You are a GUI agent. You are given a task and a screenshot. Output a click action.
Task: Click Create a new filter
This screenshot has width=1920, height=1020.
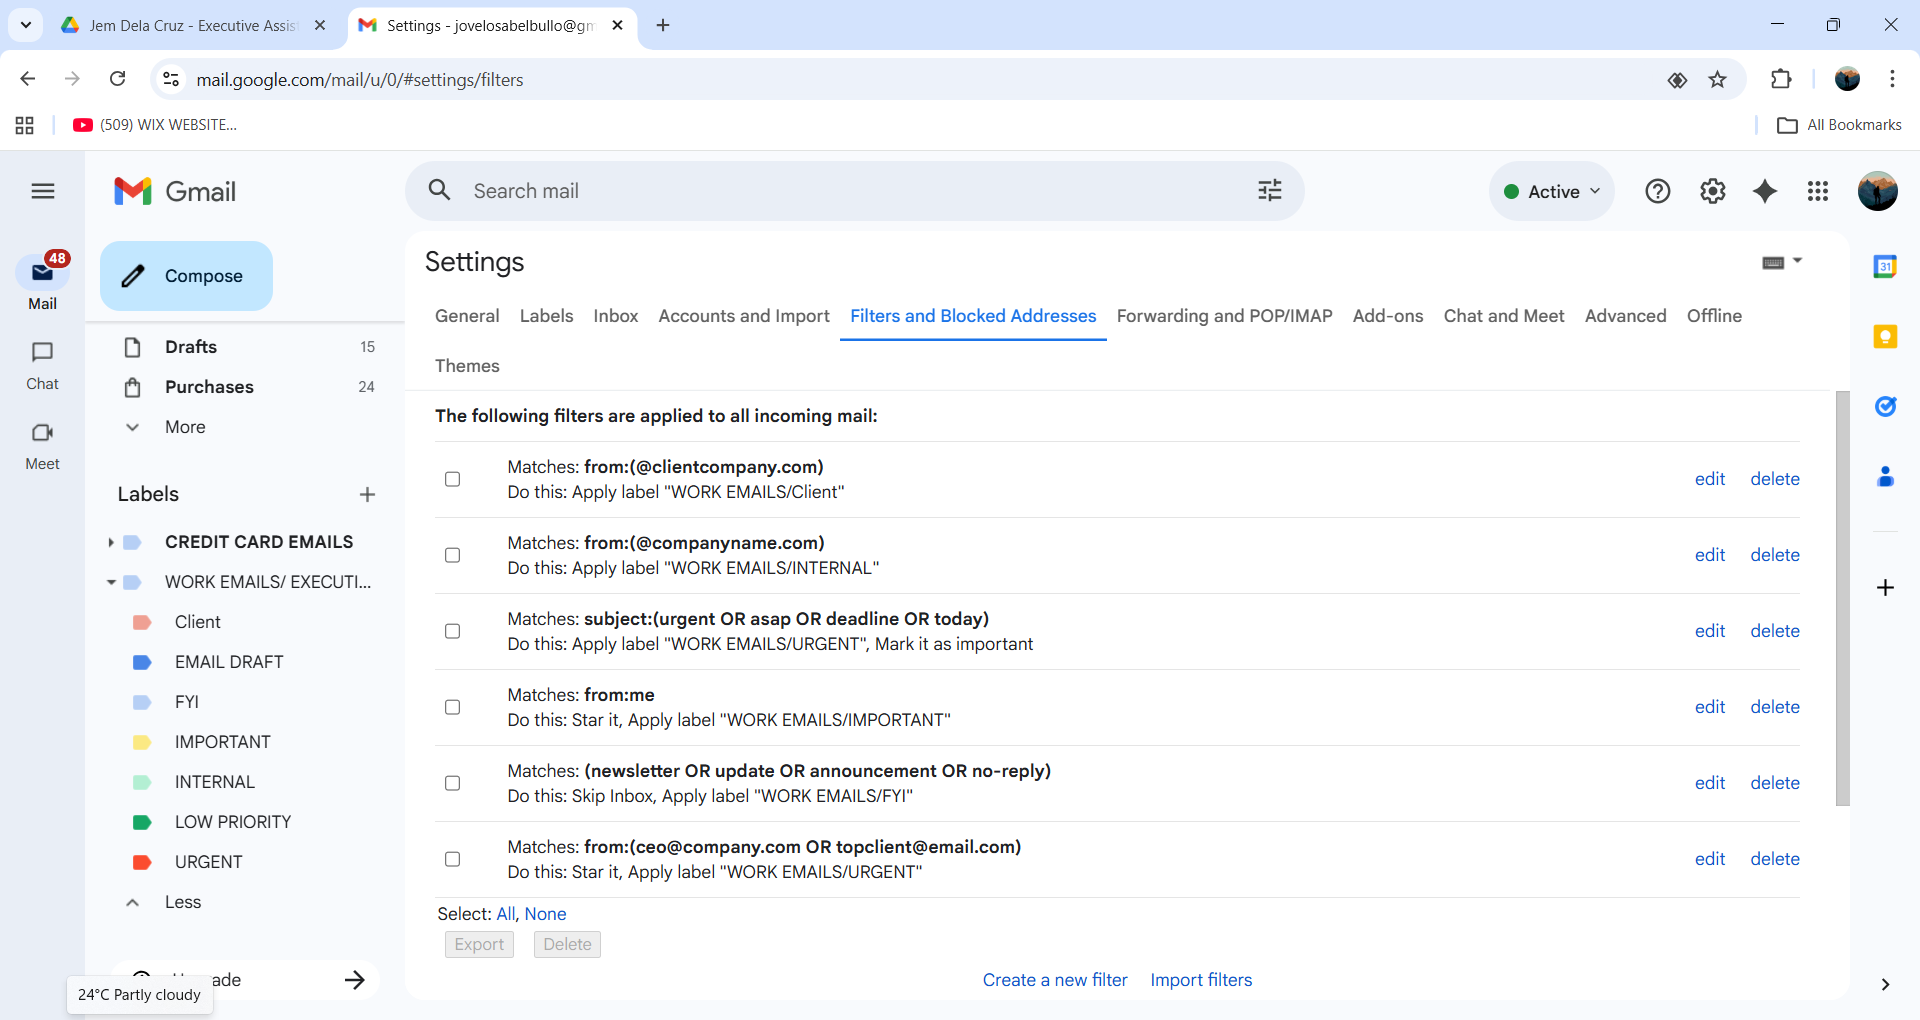pos(1055,980)
